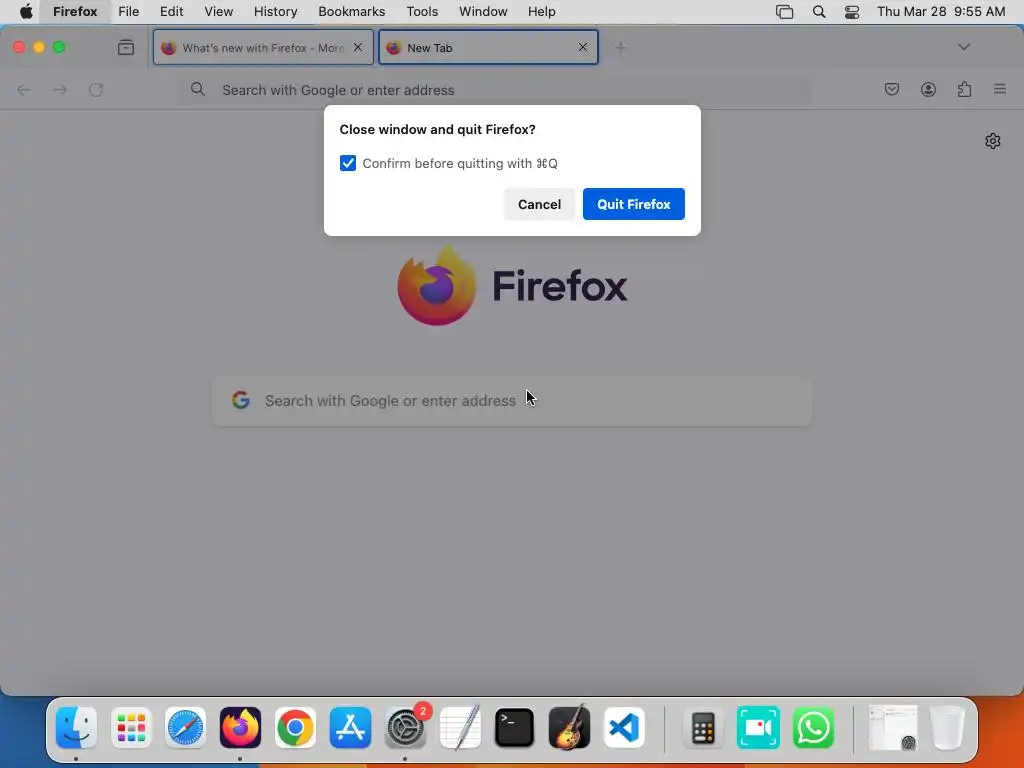Open the Trash in the Dock
The height and width of the screenshot is (768, 1024).
(948, 728)
